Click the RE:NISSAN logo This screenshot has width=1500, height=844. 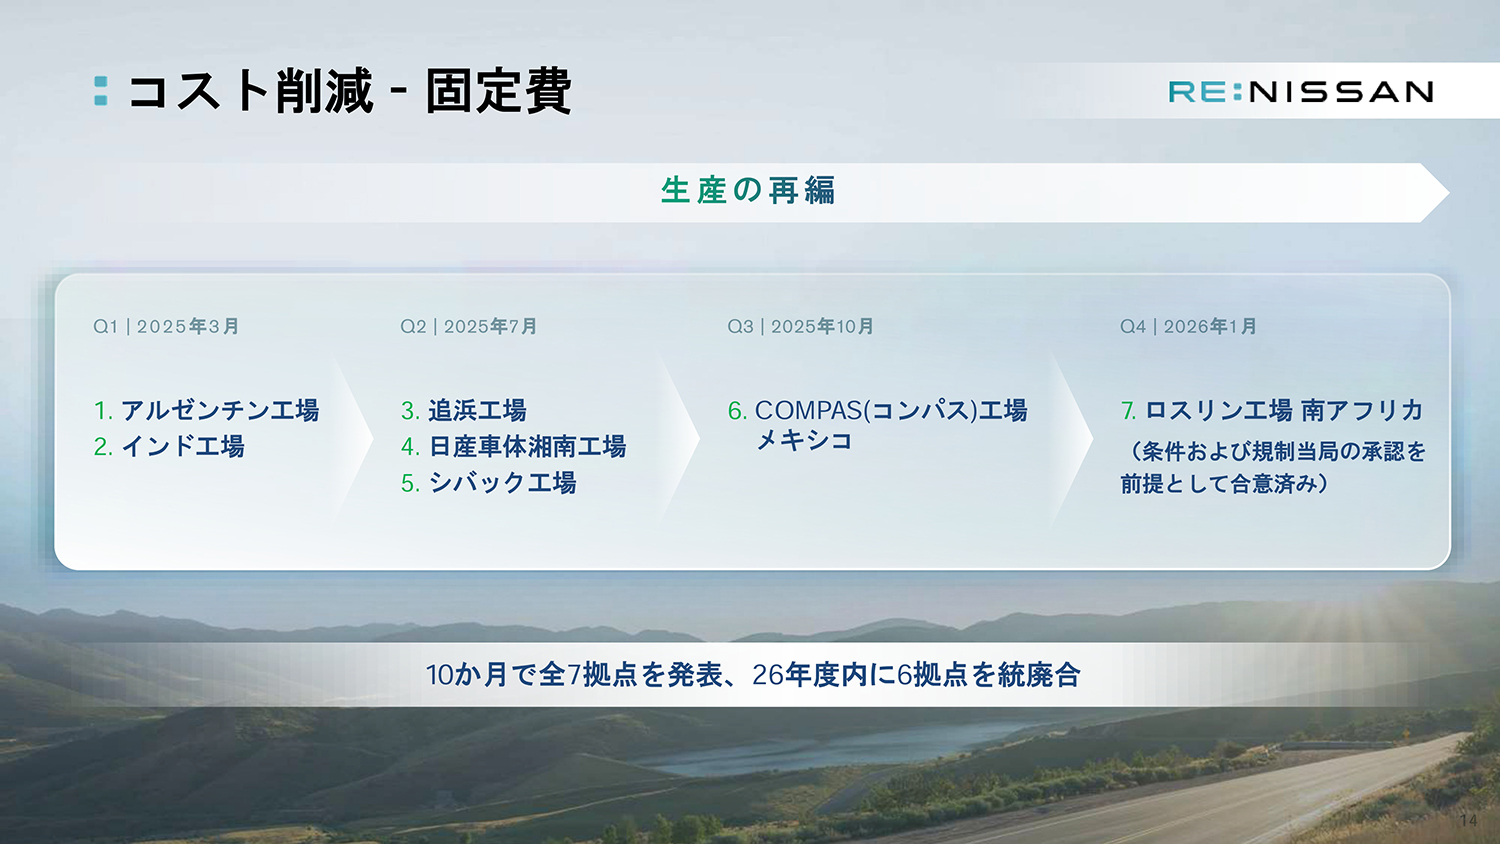tap(1301, 92)
